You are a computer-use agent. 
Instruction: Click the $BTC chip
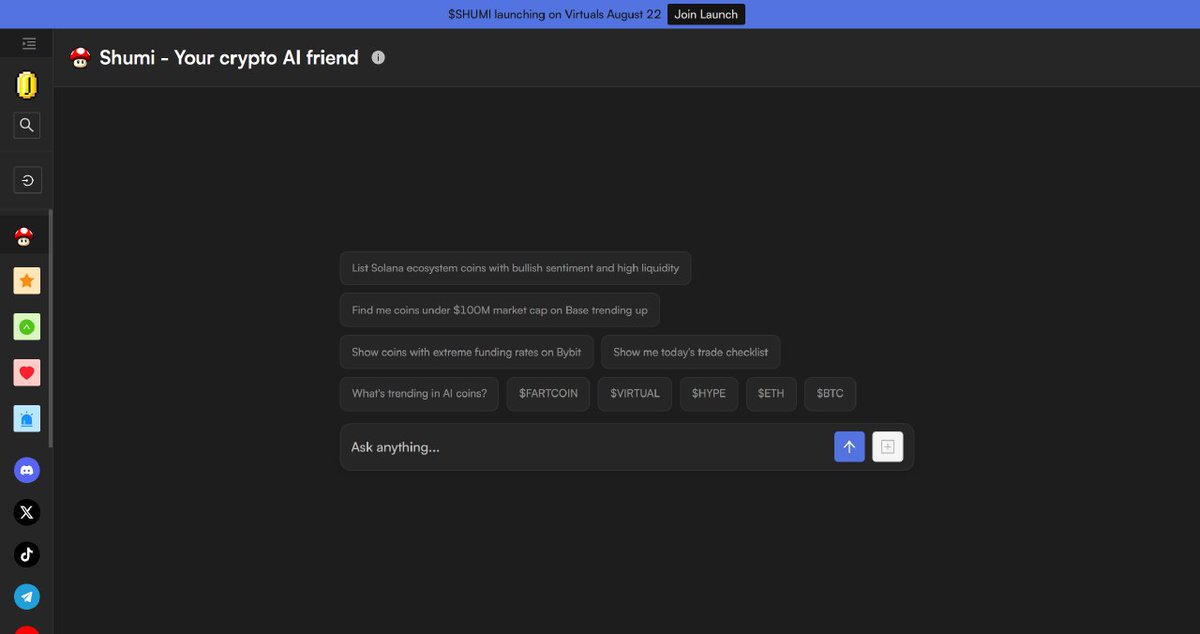click(x=830, y=394)
